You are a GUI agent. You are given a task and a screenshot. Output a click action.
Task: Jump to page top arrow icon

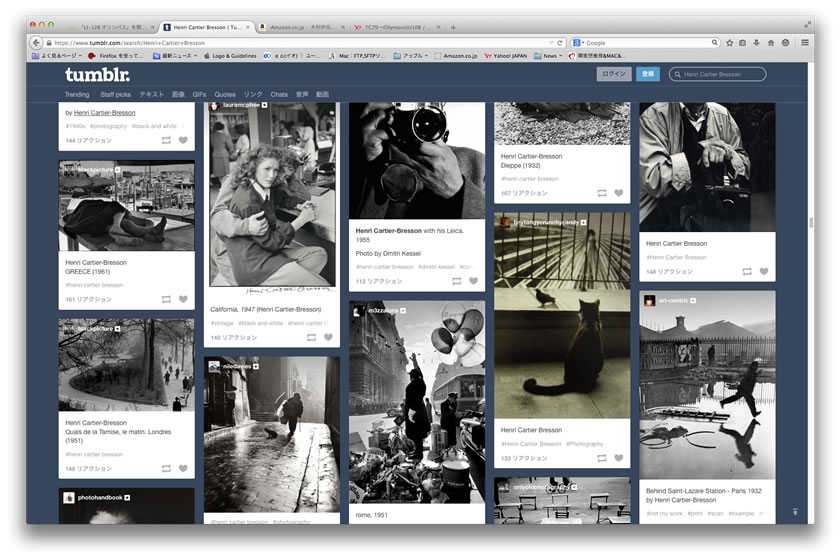(796, 512)
